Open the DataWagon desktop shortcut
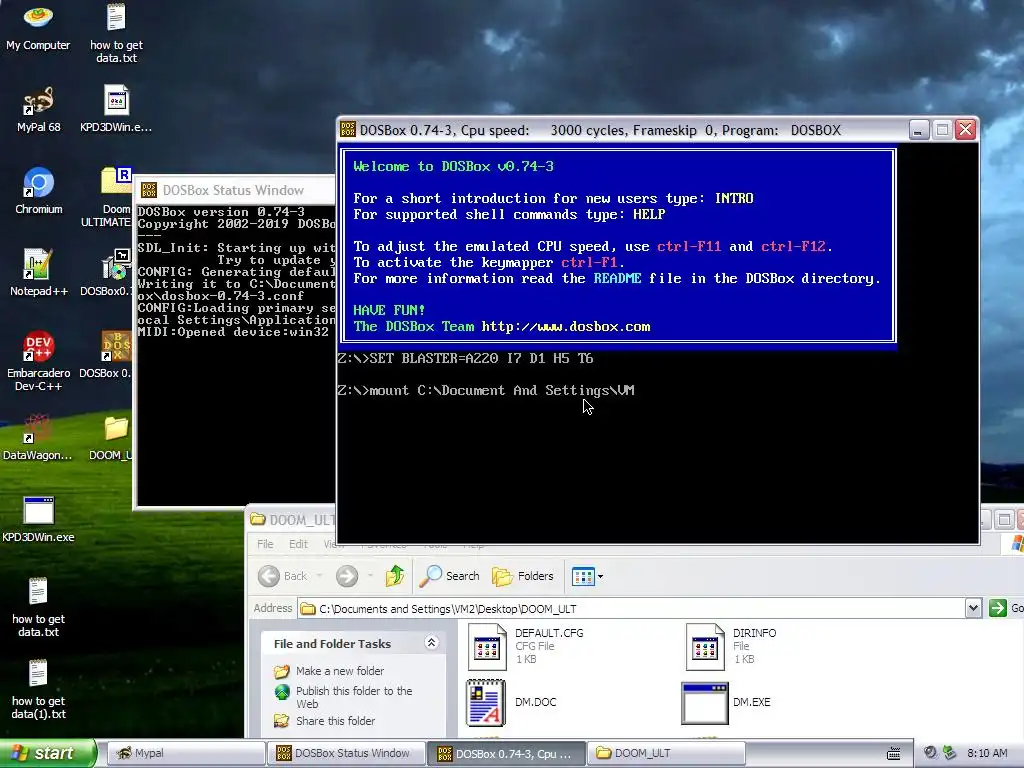The image size is (1024, 768). tap(38, 437)
